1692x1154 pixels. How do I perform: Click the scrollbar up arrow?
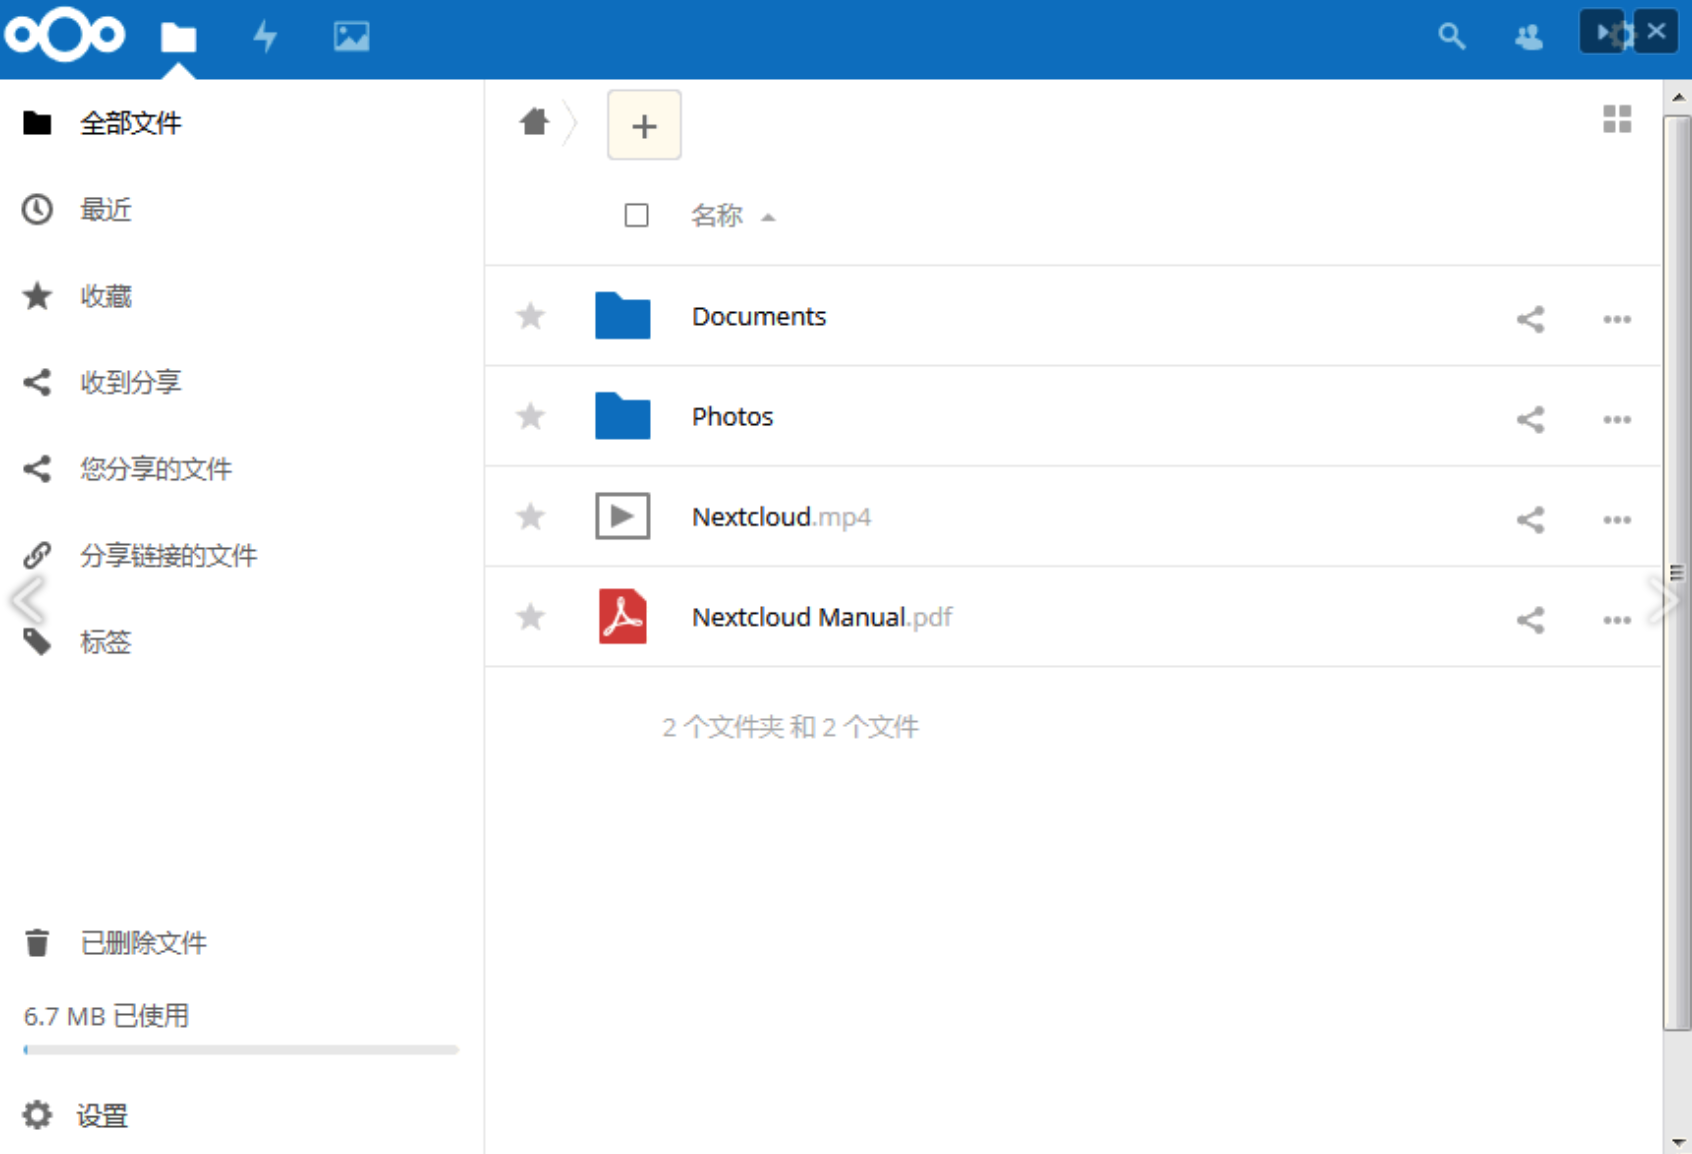coord(1677,97)
